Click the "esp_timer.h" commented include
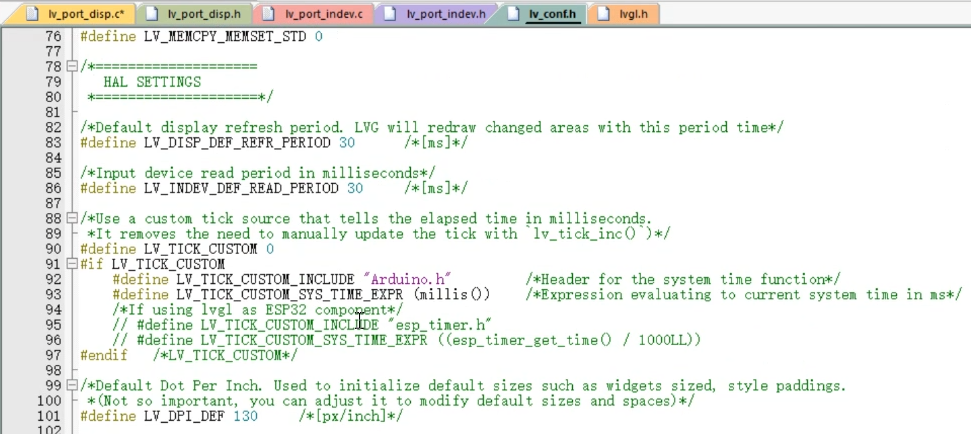The image size is (971, 434). point(440,325)
